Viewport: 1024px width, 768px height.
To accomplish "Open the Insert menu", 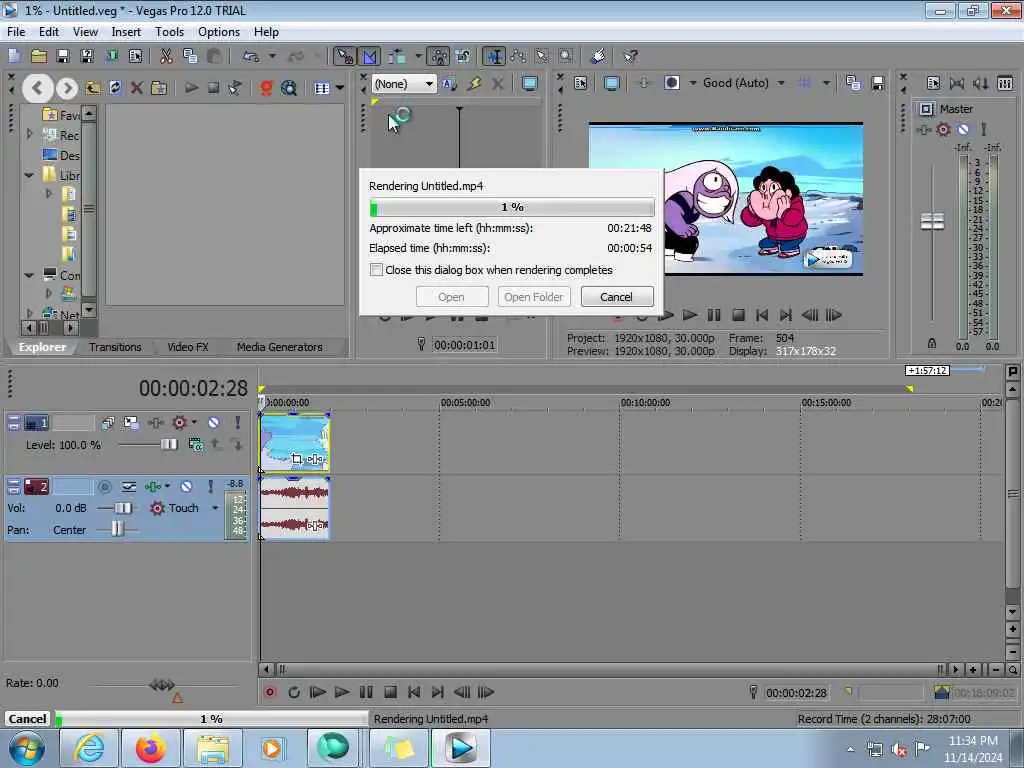I will 126,32.
